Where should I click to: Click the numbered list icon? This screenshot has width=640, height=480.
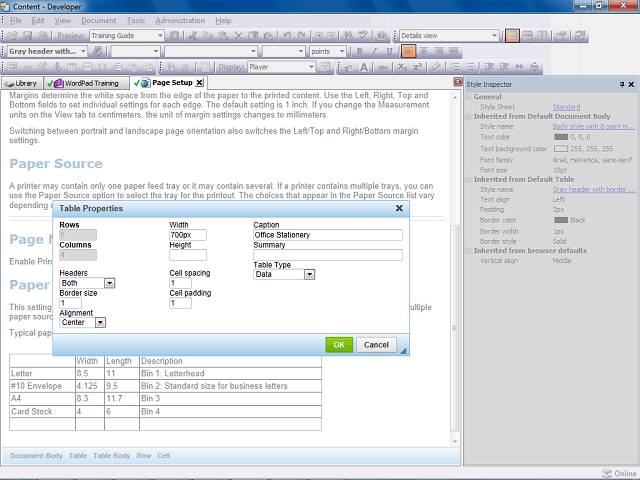point(455,67)
